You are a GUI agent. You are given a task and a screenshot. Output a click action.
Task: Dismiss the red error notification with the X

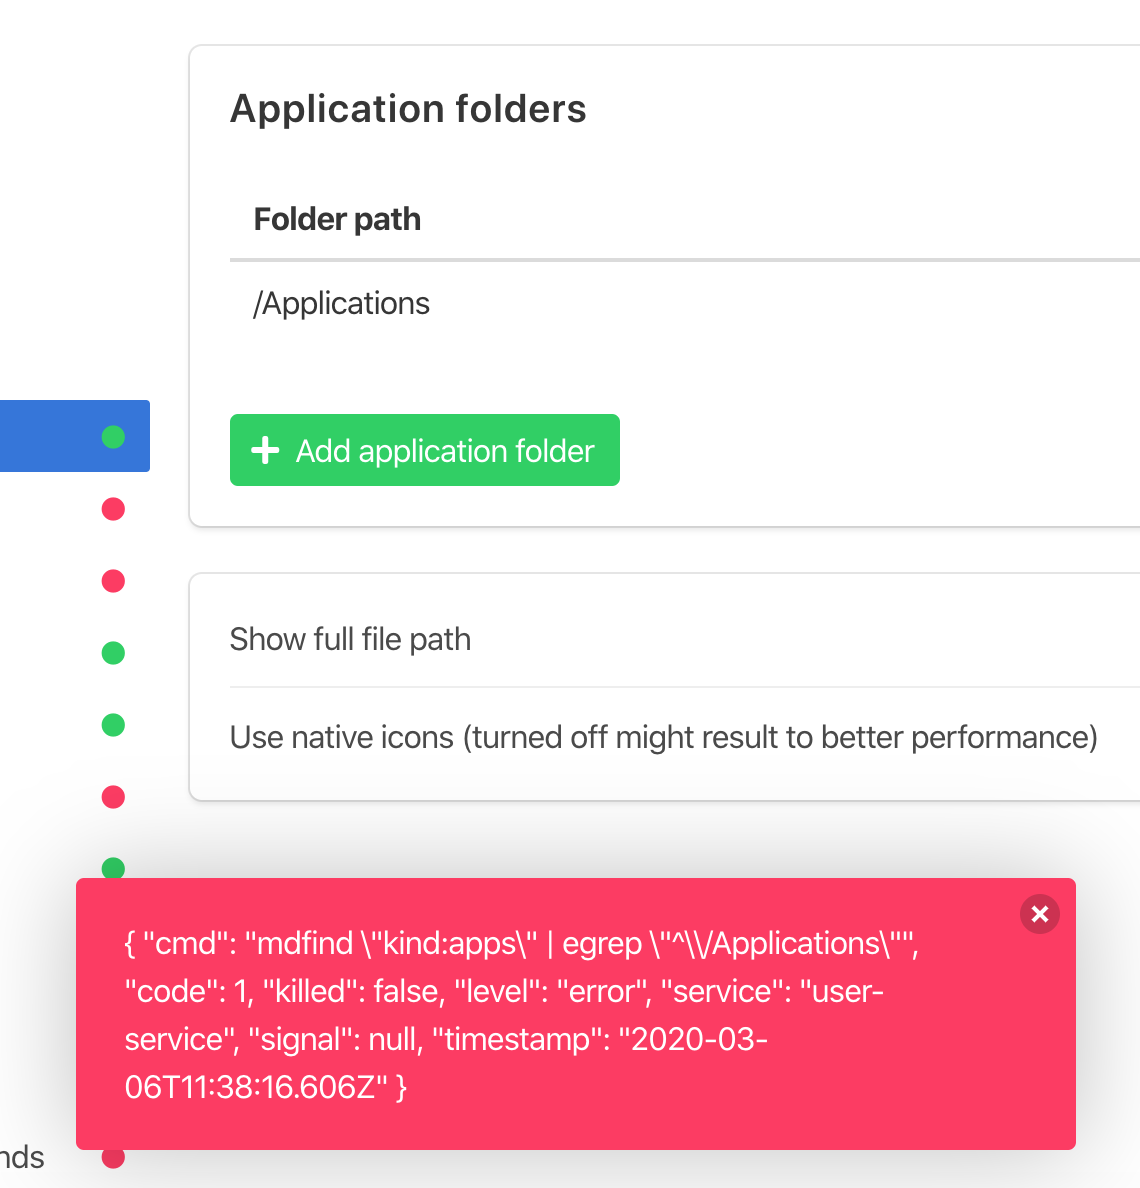tap(1039, 914)
